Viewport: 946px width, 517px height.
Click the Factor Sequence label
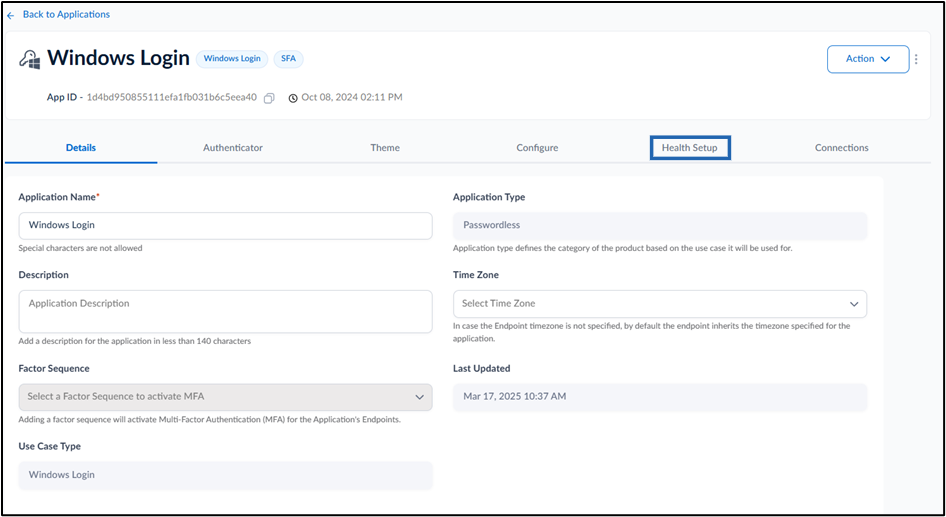click(x=54, y=369)
